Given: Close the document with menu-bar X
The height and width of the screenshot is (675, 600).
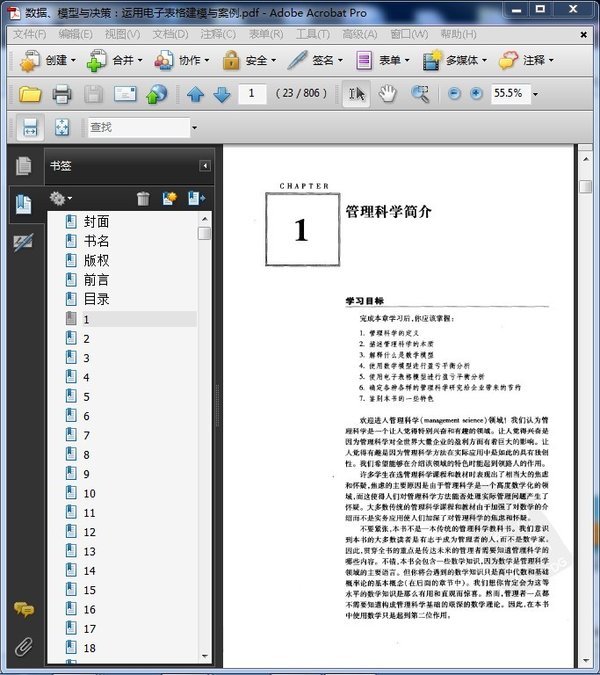Looking at the screenshot, I should pos(583,34).
